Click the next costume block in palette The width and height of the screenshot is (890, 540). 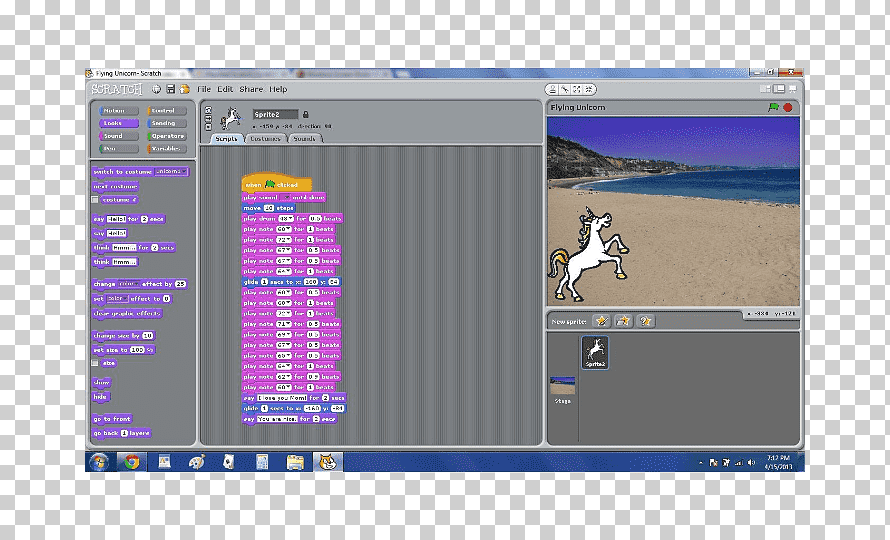115,186
